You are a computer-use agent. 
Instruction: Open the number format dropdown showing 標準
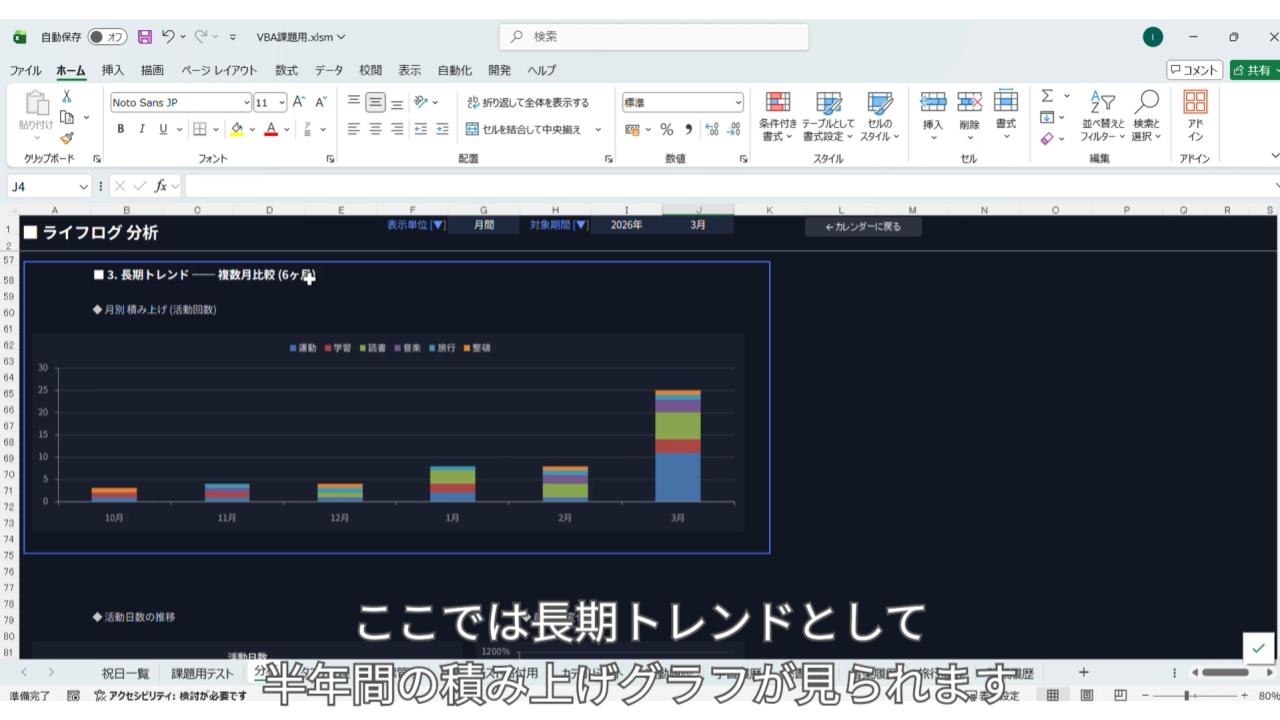[x=739, y=102]
